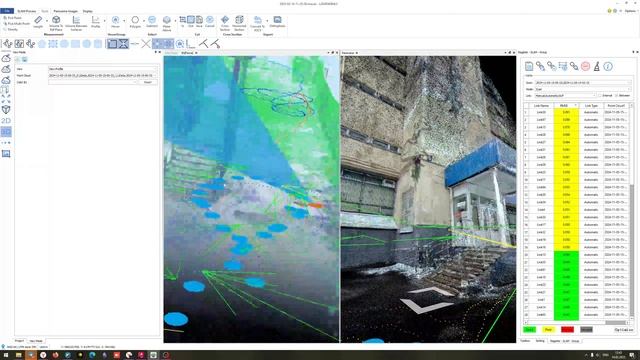Open the Color By dropdown

click(x=93, y=82)
